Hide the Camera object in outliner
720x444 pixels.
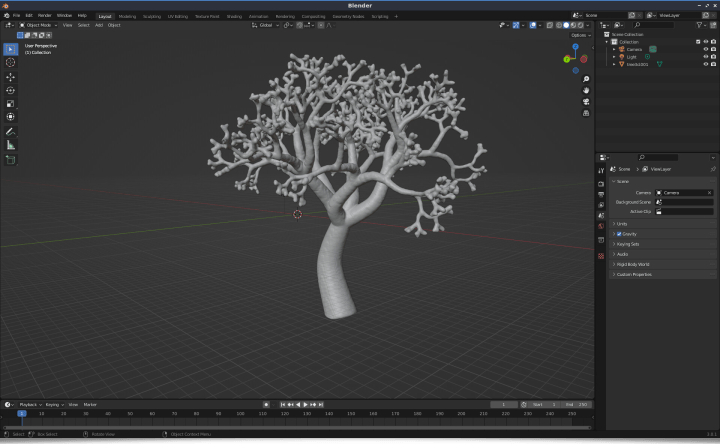pos(706,49)
